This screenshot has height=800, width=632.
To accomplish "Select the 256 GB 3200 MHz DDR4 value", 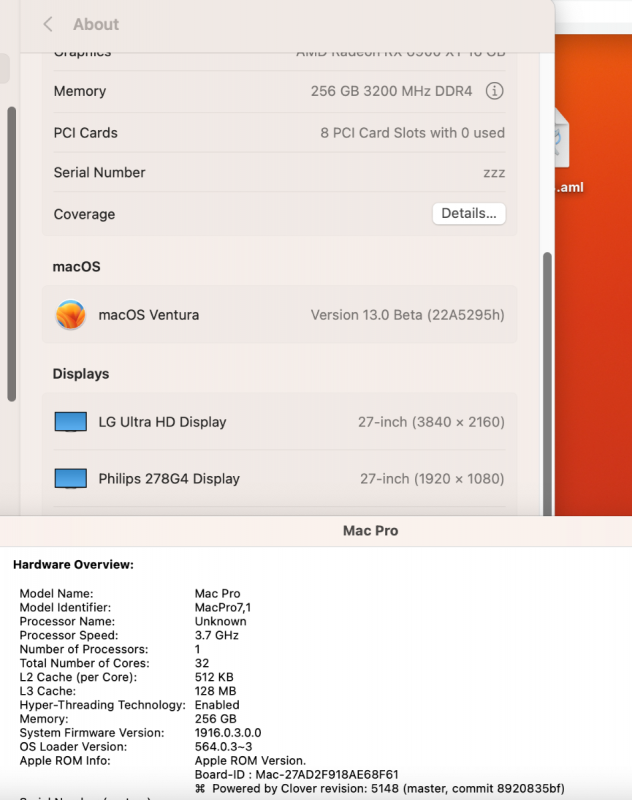I will tap(391, 91).
